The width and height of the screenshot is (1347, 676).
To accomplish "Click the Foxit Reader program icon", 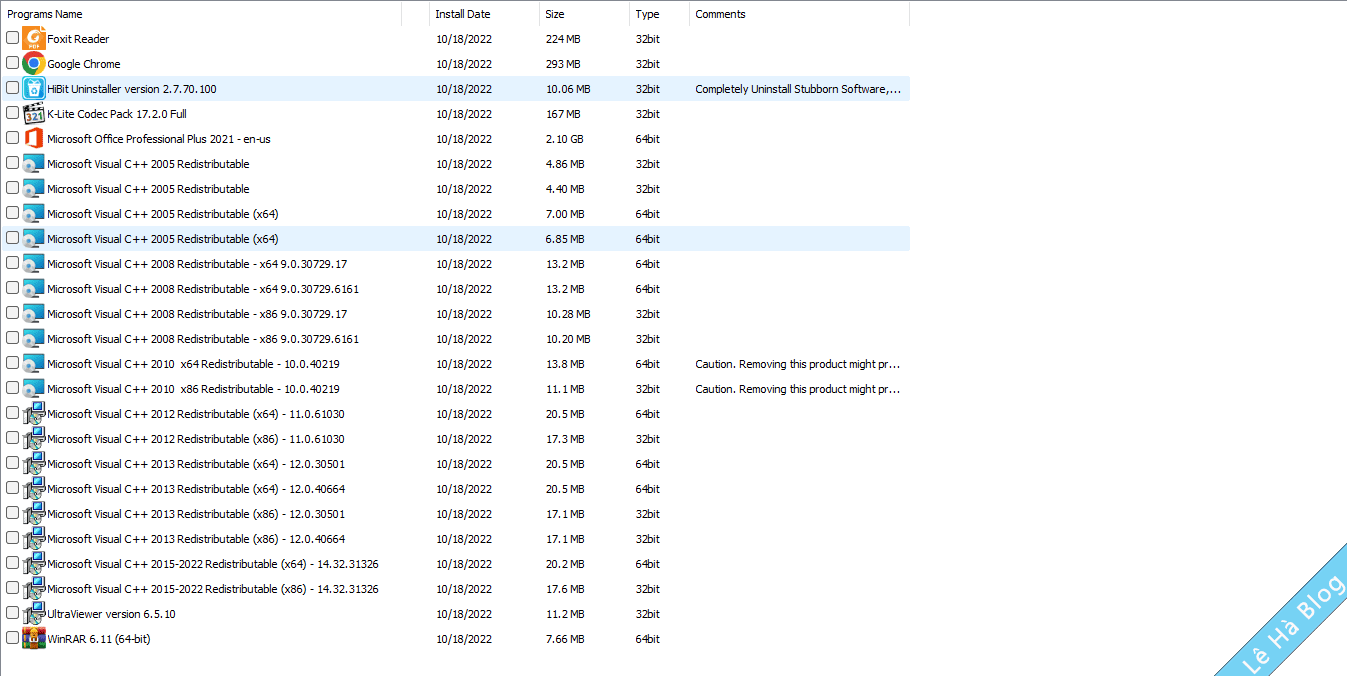I will [33, 39].
